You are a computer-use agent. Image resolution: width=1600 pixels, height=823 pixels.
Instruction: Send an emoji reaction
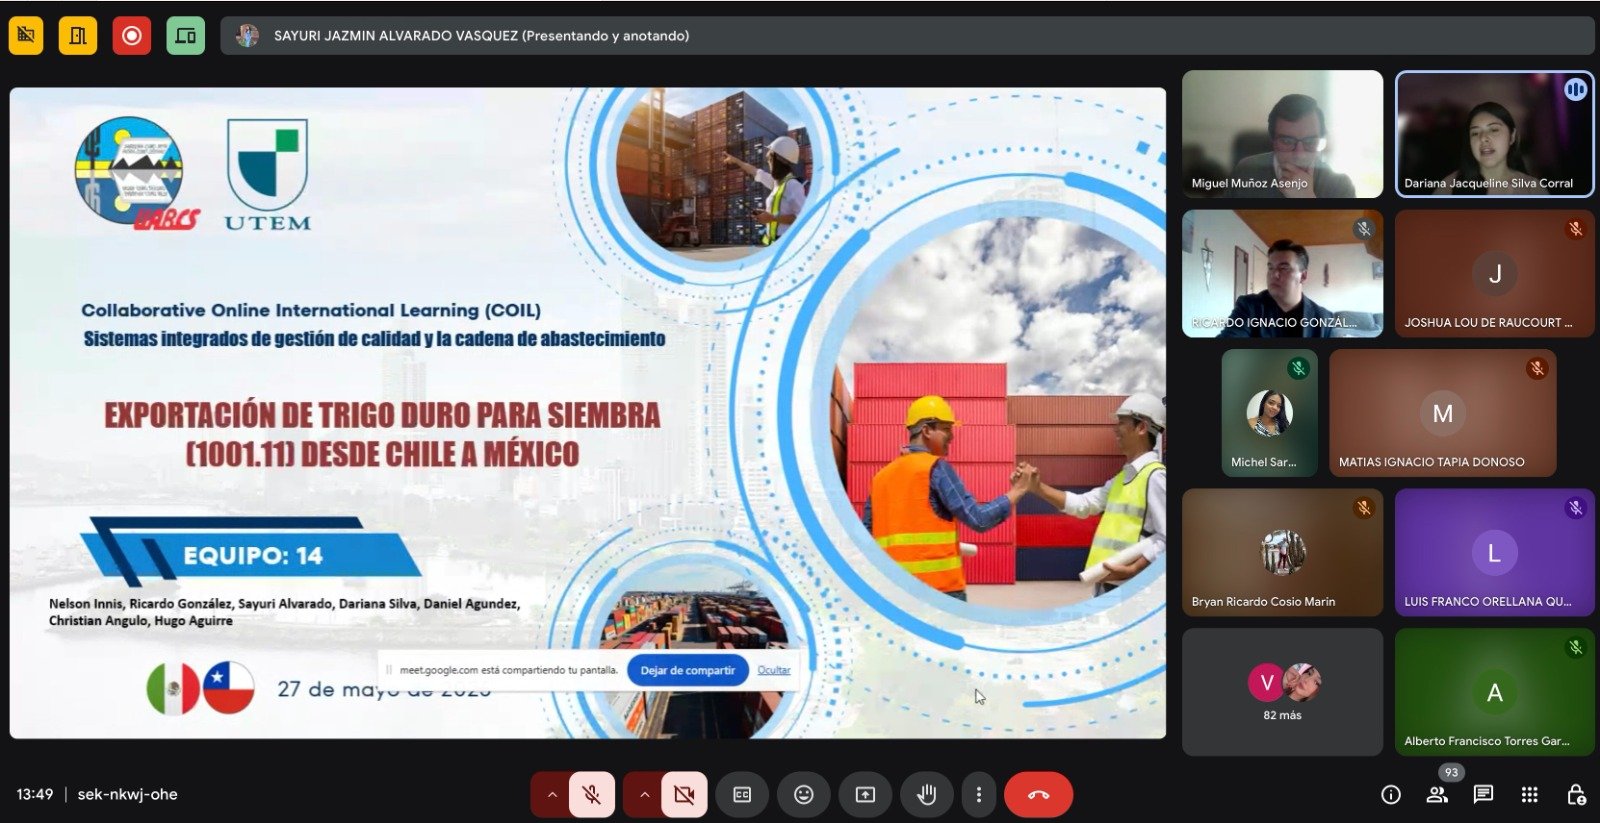coord(804,795)
